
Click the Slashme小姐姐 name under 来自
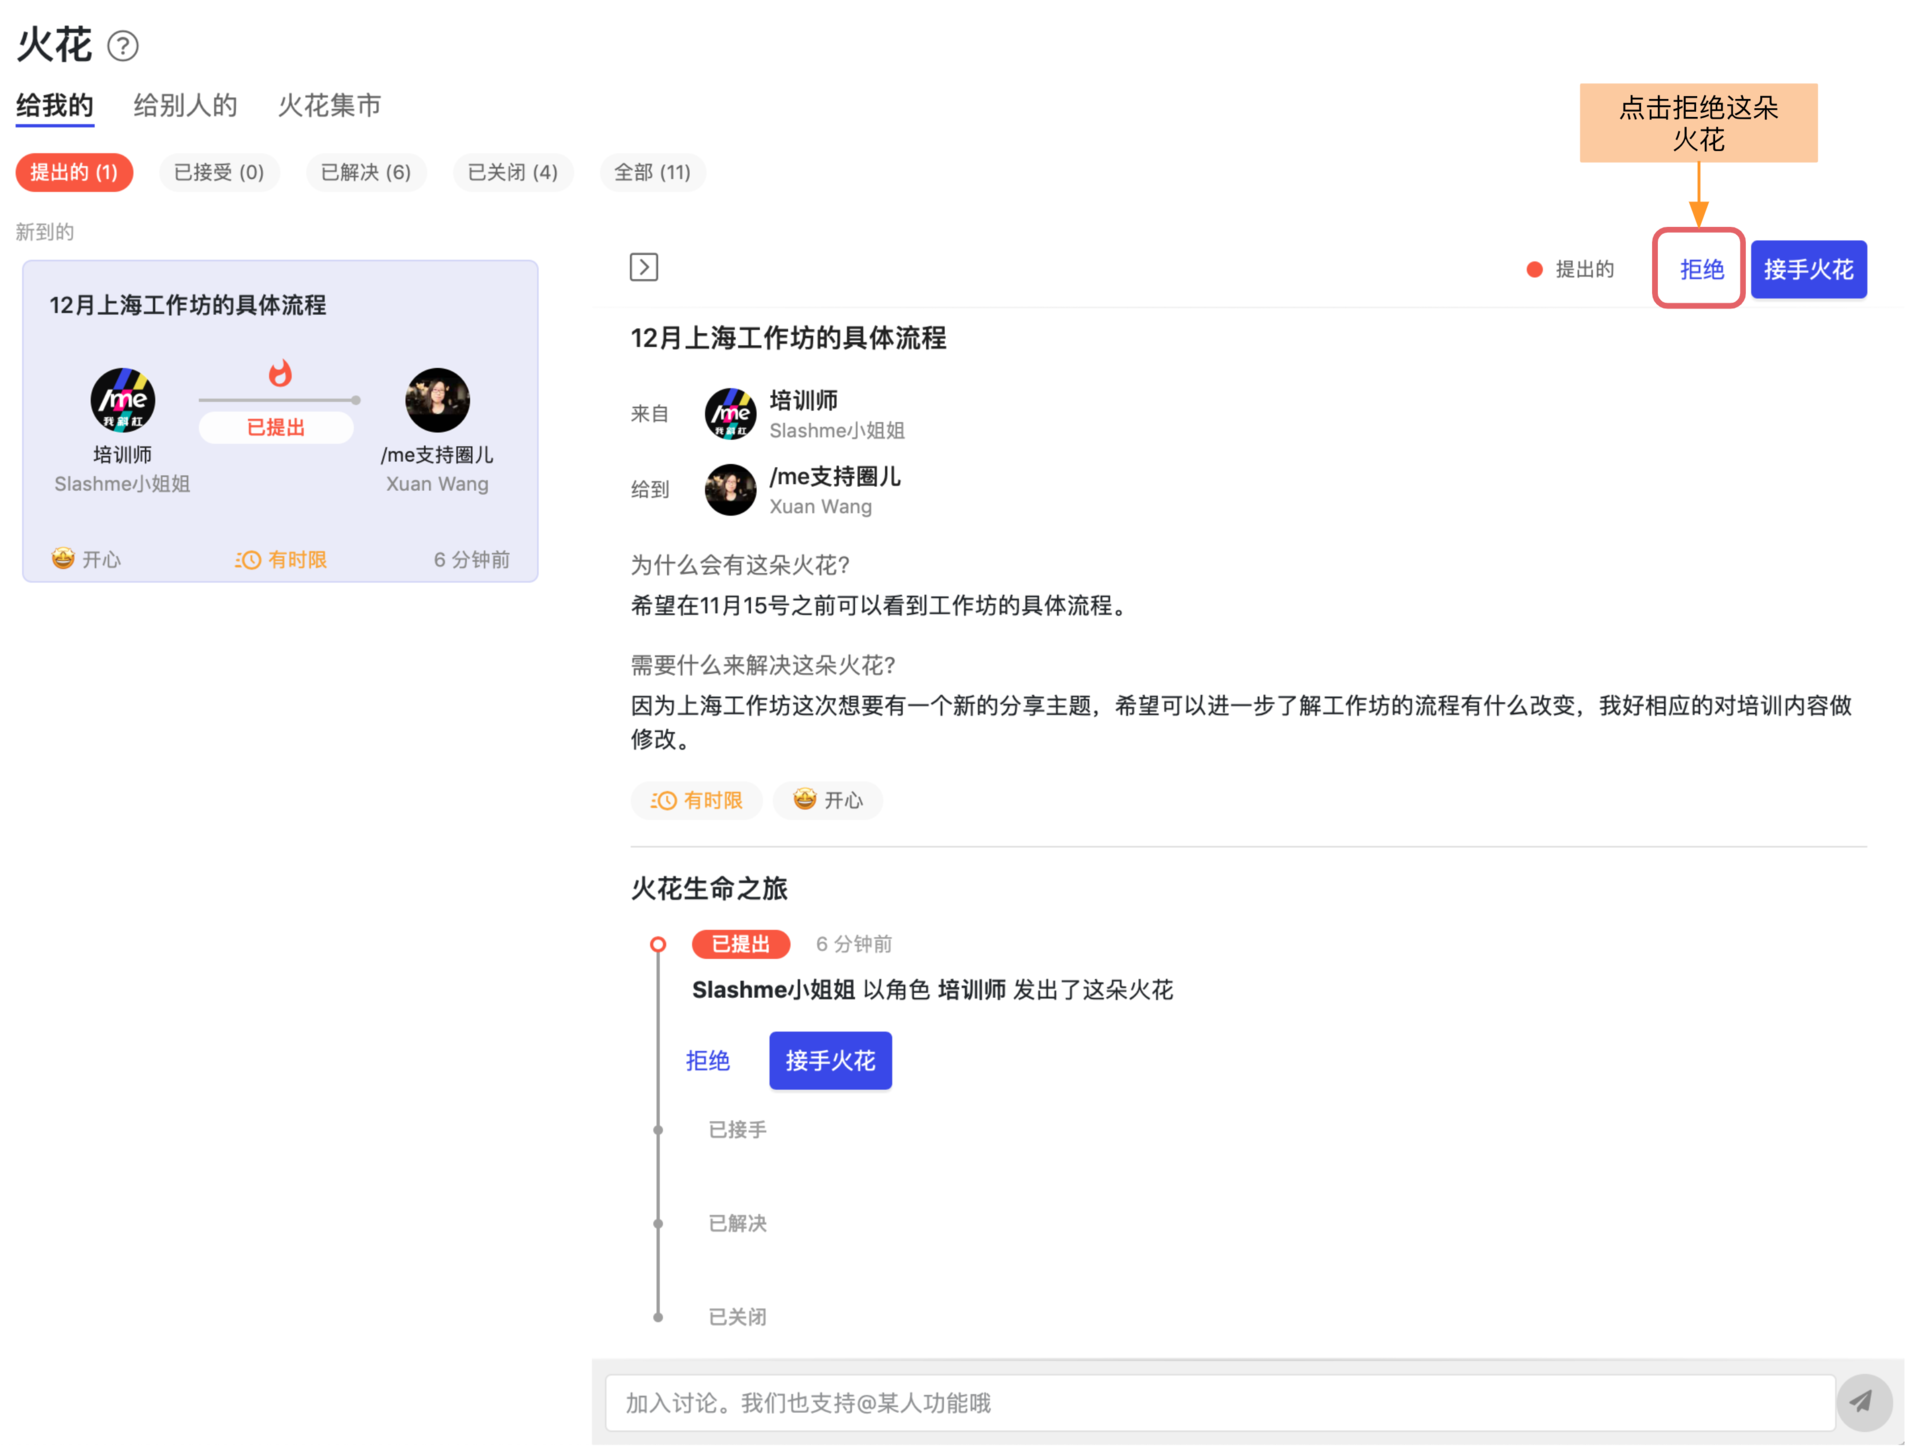pos(837,431)
